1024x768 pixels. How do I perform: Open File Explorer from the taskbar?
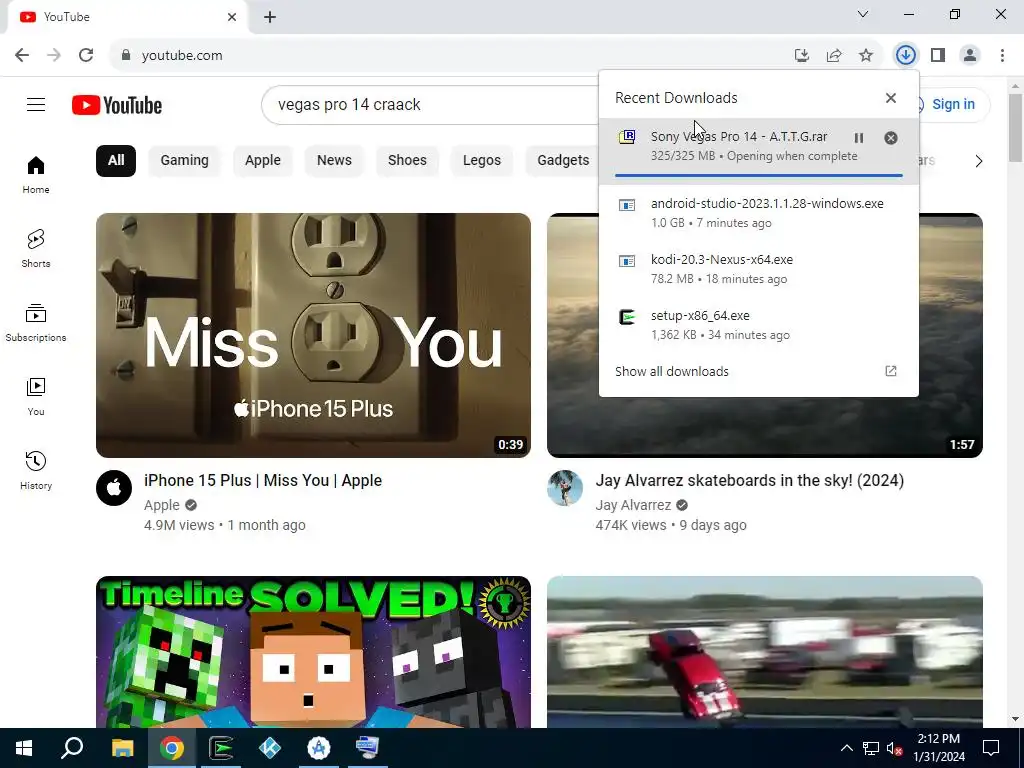click(122, 748)
